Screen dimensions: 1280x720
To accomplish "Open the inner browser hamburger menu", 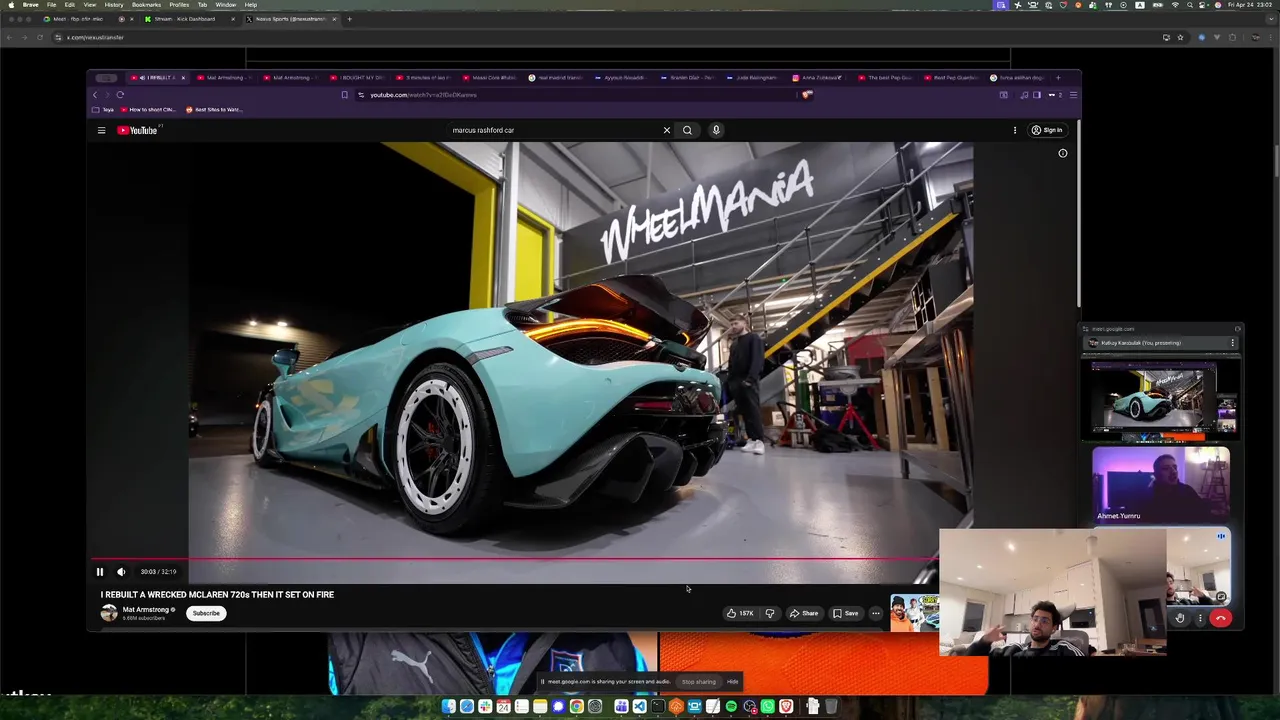I will (x=1073, y=95).
